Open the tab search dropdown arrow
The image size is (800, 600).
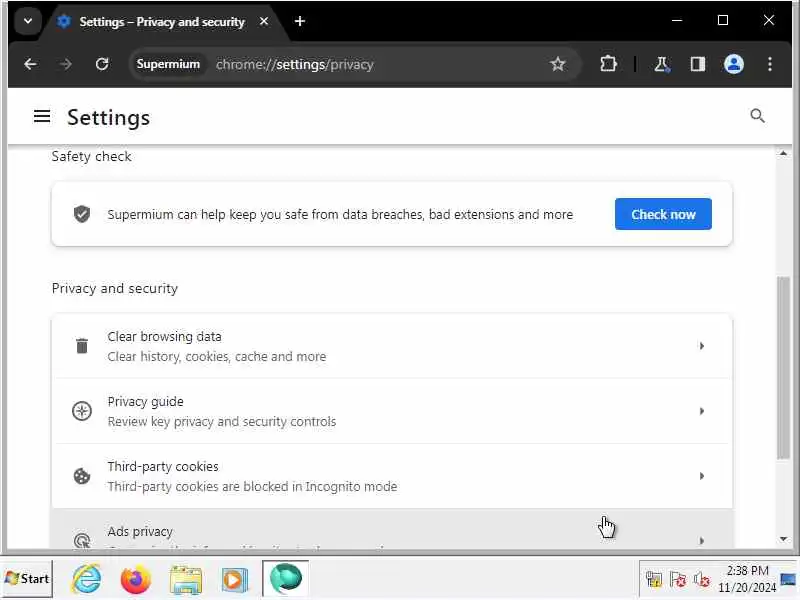[28, 21]
